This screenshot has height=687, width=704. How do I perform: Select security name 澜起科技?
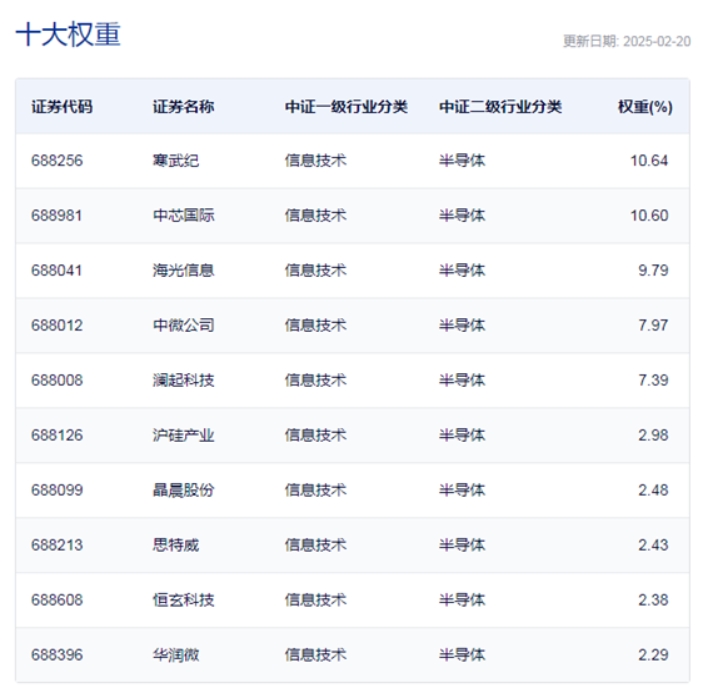[x=184, y=380]
